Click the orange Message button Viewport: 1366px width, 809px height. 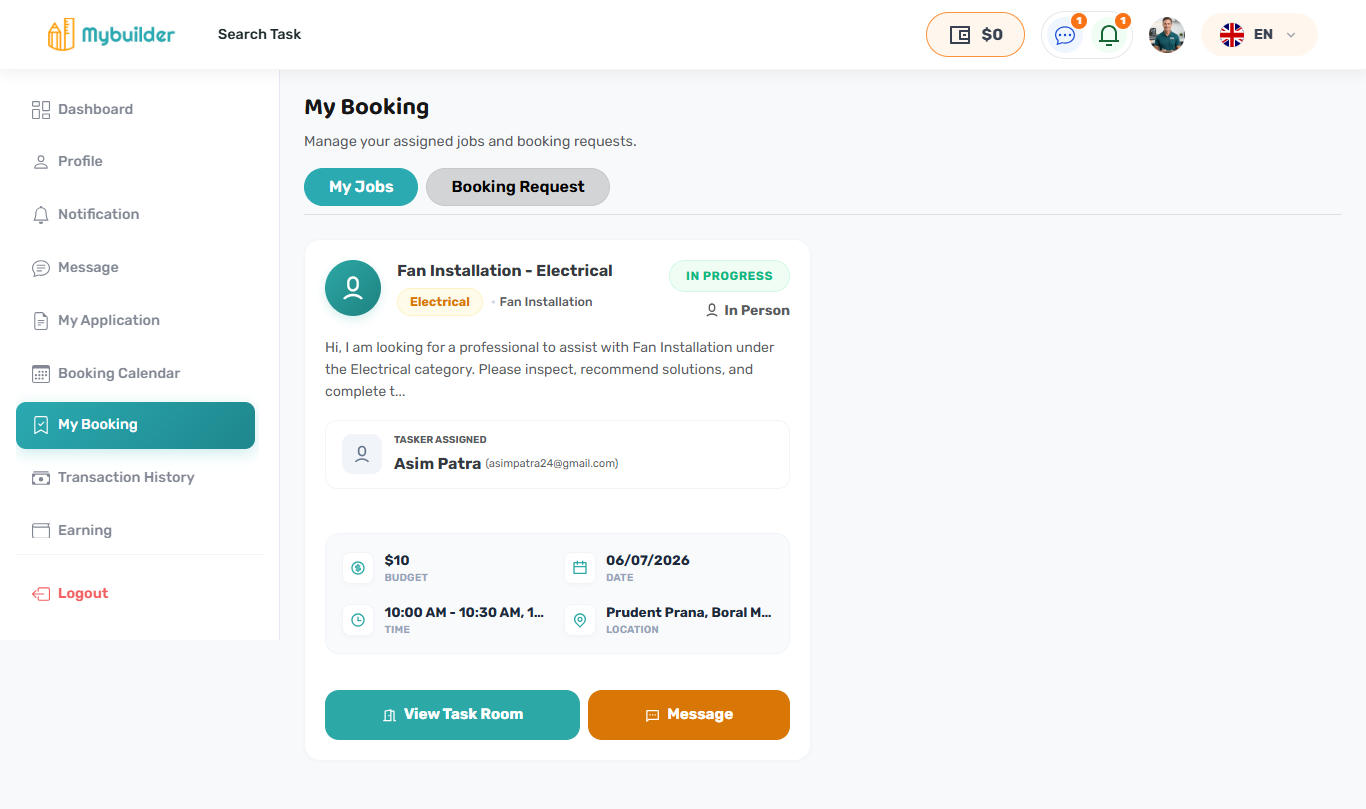click(x=689, y=715)
